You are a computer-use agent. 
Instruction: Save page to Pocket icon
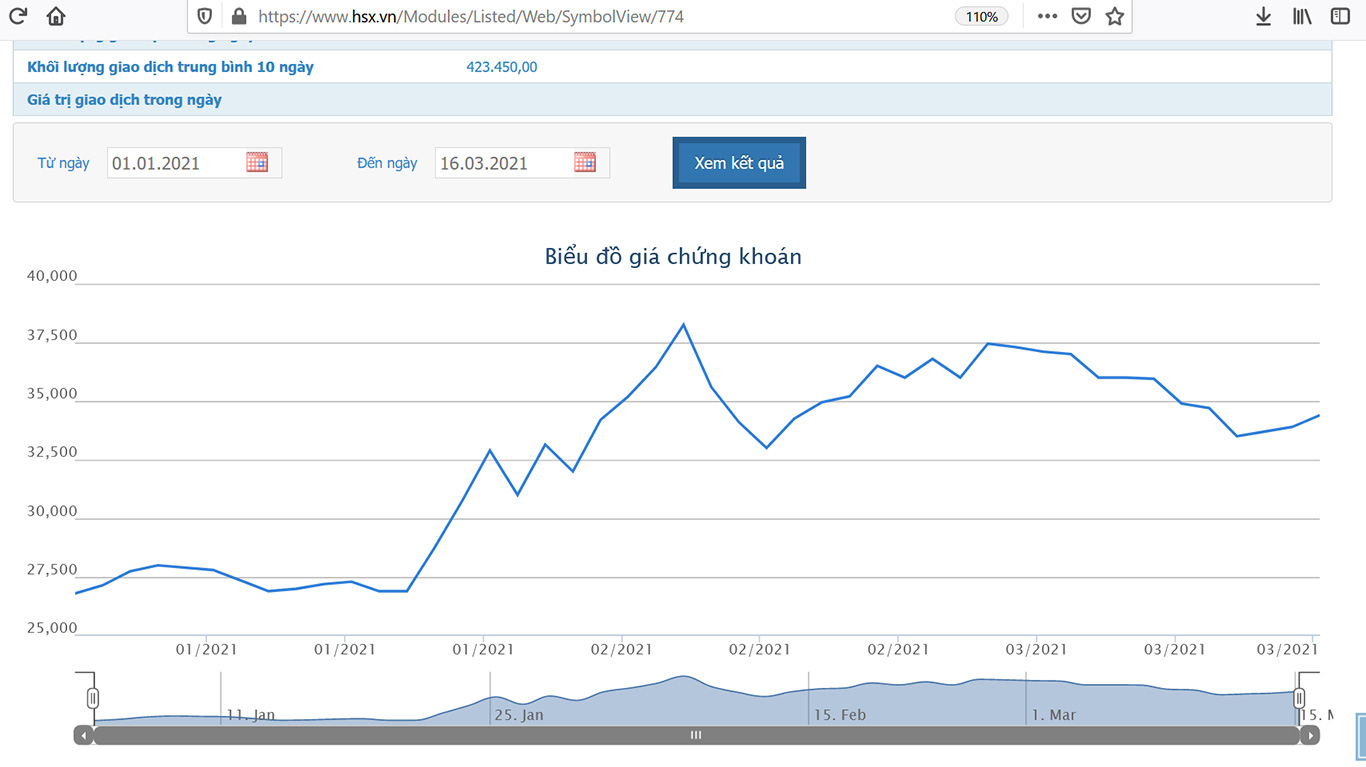click(x=1081, y=16)
